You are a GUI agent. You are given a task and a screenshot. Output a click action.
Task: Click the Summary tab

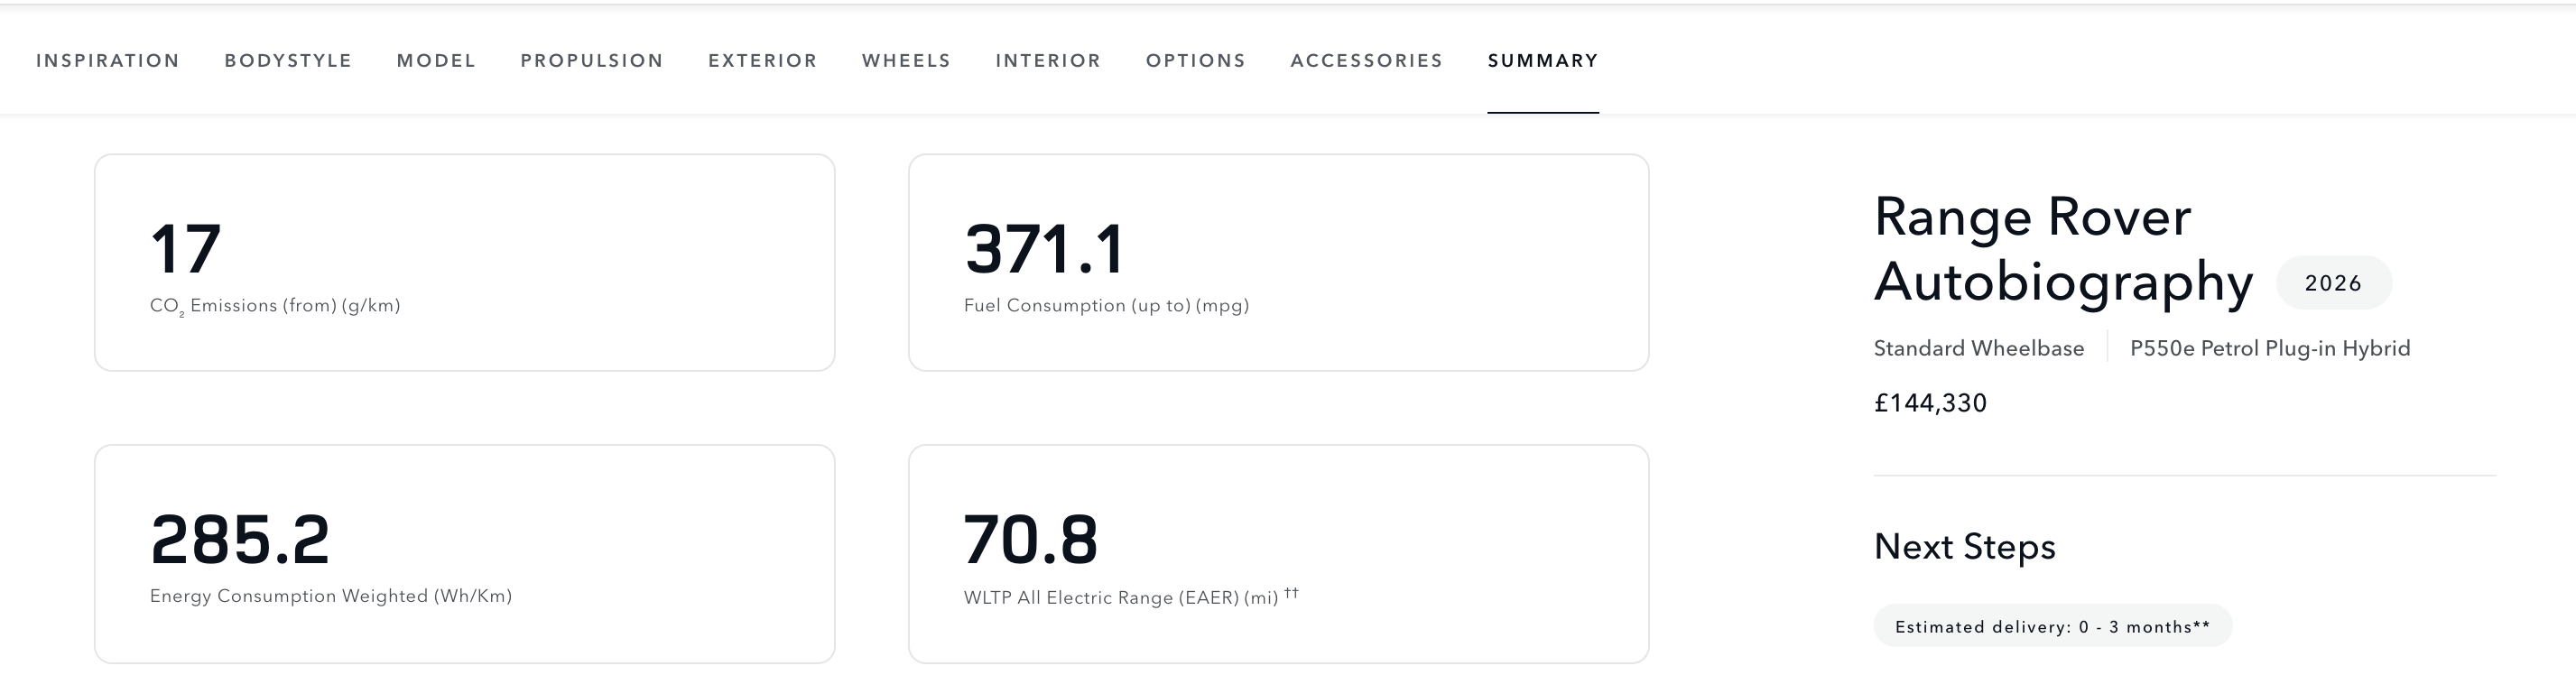(1543, 61)
